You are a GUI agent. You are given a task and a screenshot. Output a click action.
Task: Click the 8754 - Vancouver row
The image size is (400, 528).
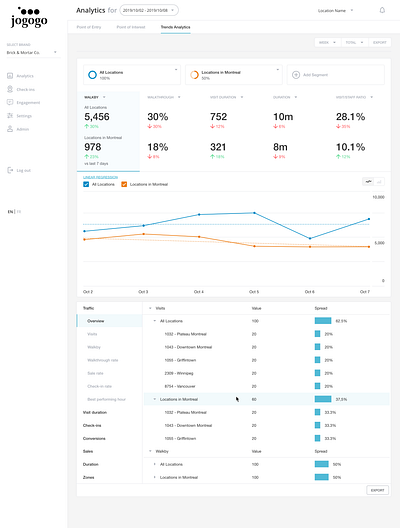coord(266,386)
